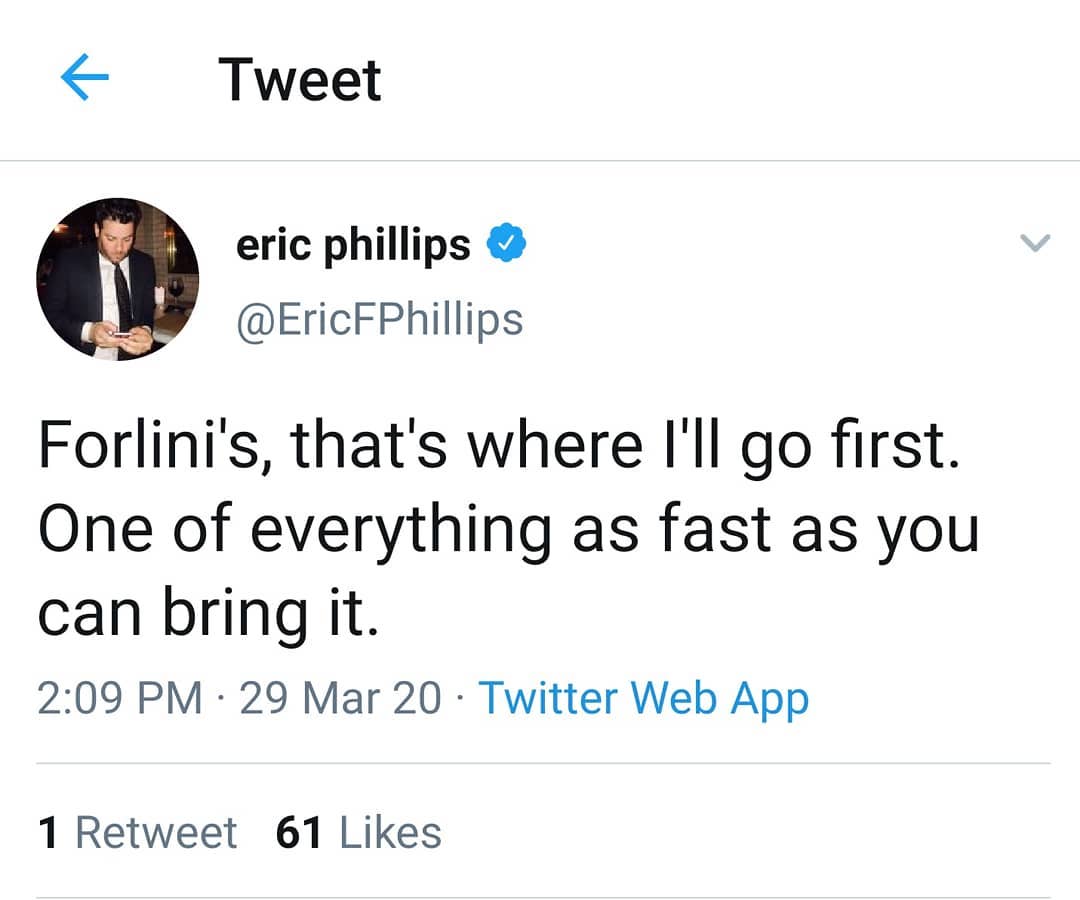This screenshot has width=1080, height=900.
Task: Click the tweet's last line "can bring it."
Action: 208,616
